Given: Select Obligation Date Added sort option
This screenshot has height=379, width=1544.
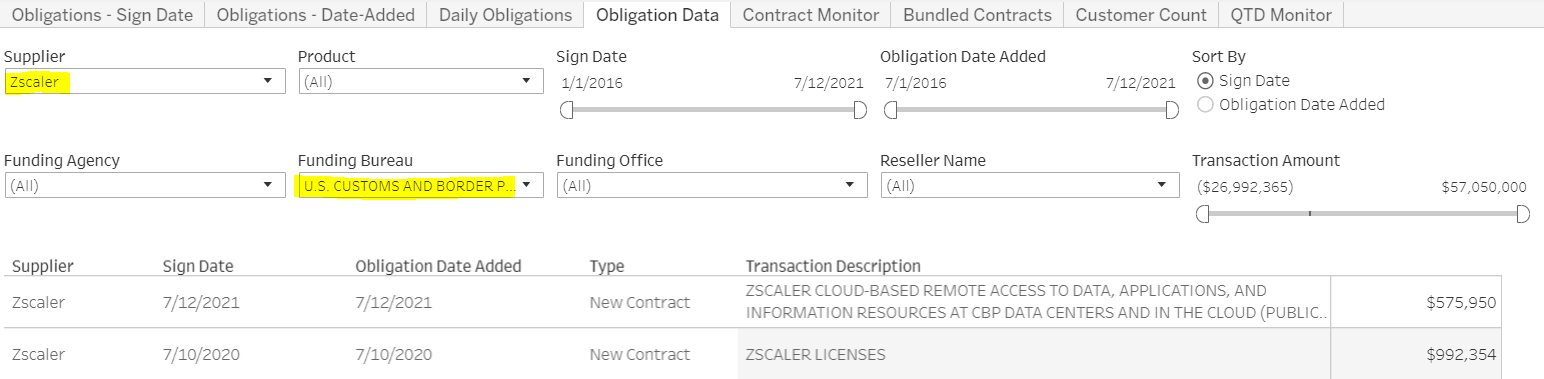Looking at the screenshot, I should pyautogui.click(x=1291, y=104).
